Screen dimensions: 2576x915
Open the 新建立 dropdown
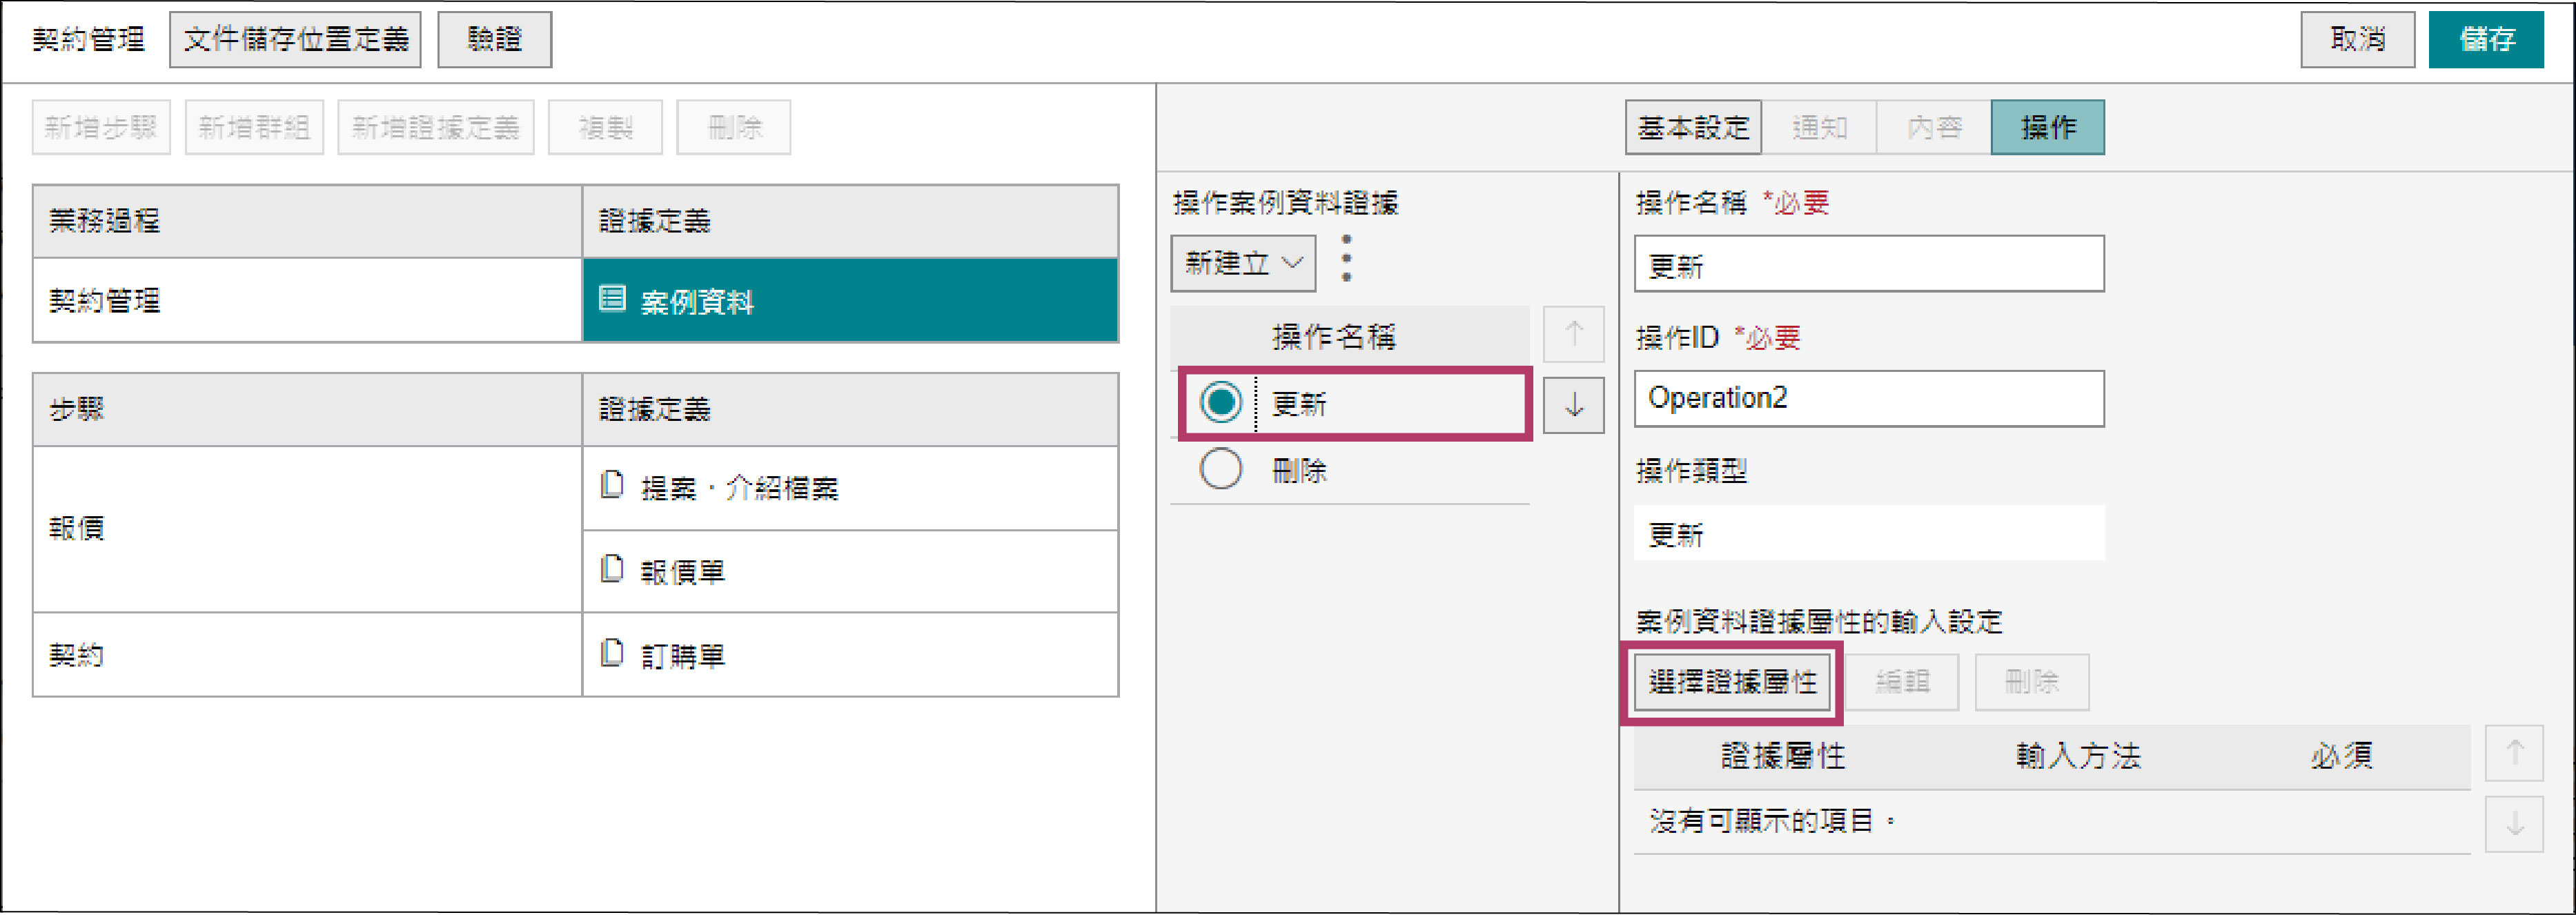[1243, 263]
